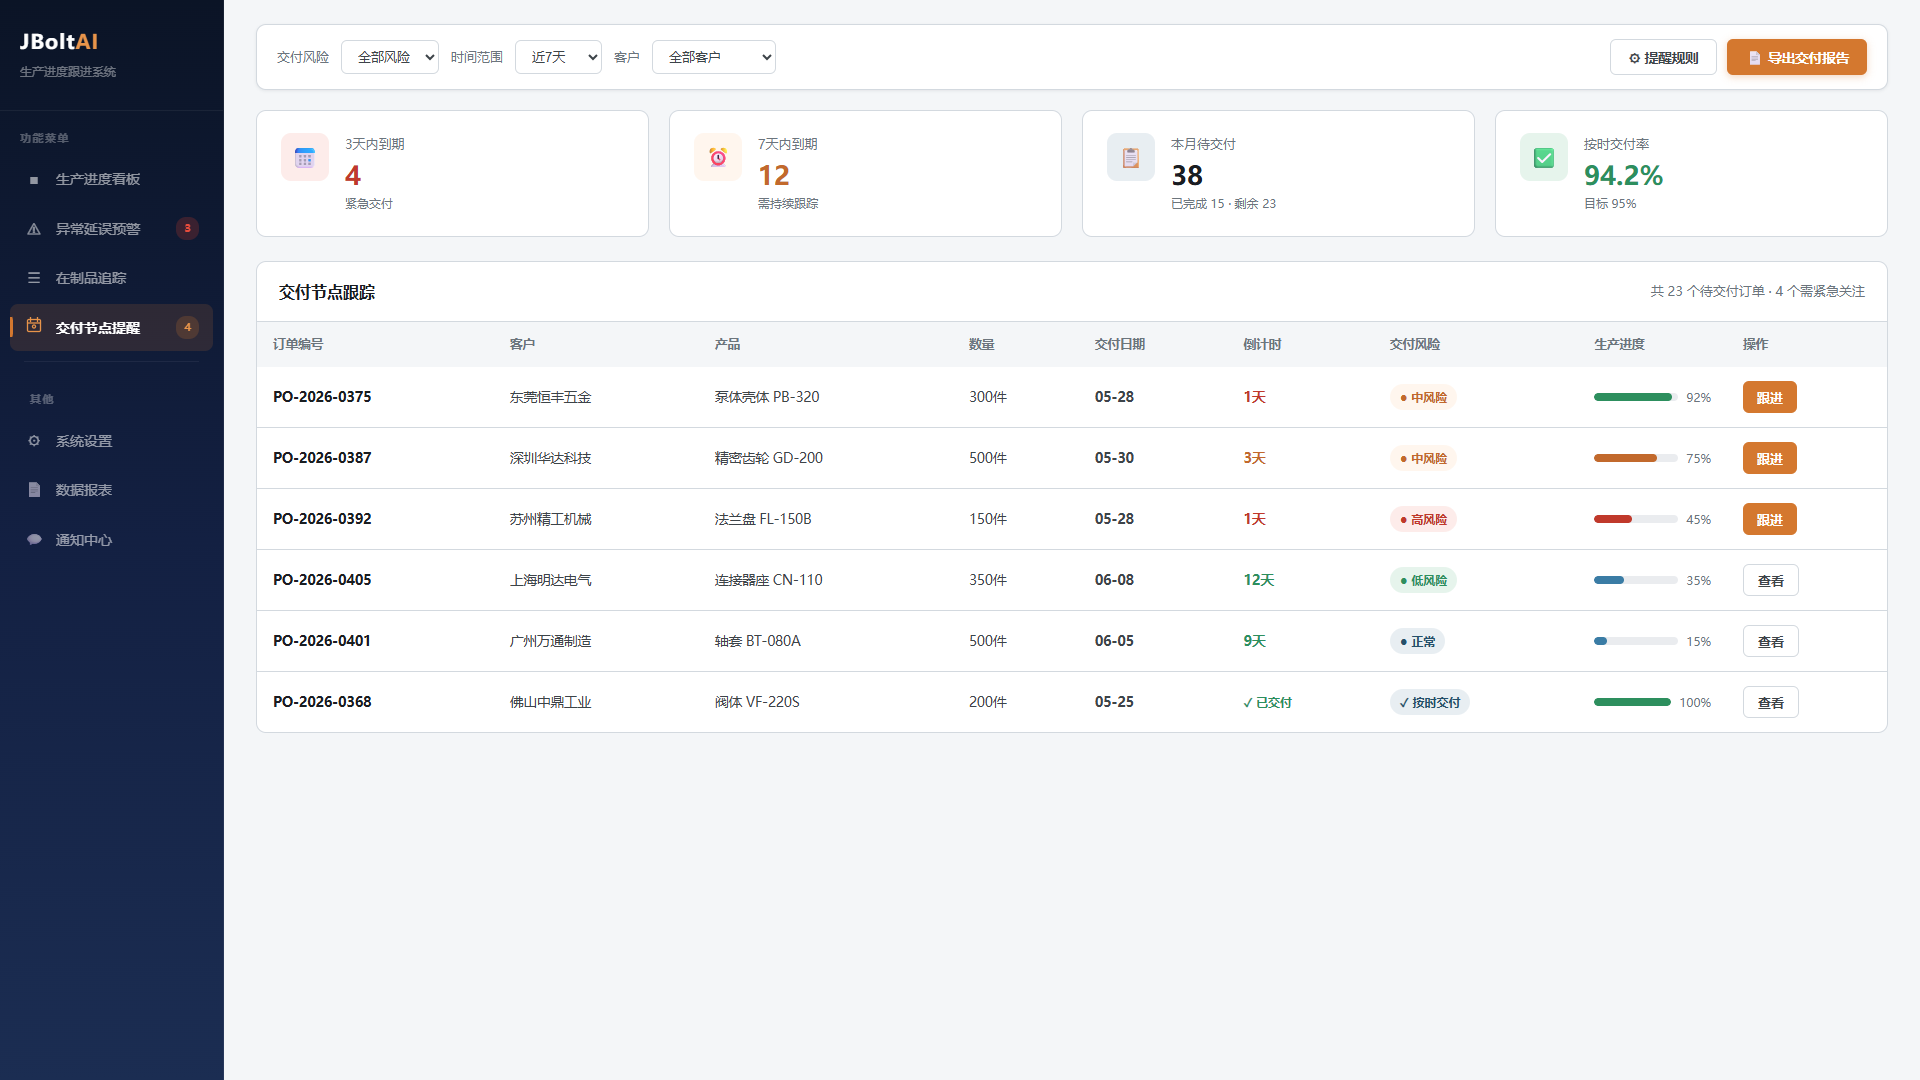Image resolution: width=1920 pixels, height=1080 pixels.
Task: Click the 正常 status tag
Action: 1417,641
